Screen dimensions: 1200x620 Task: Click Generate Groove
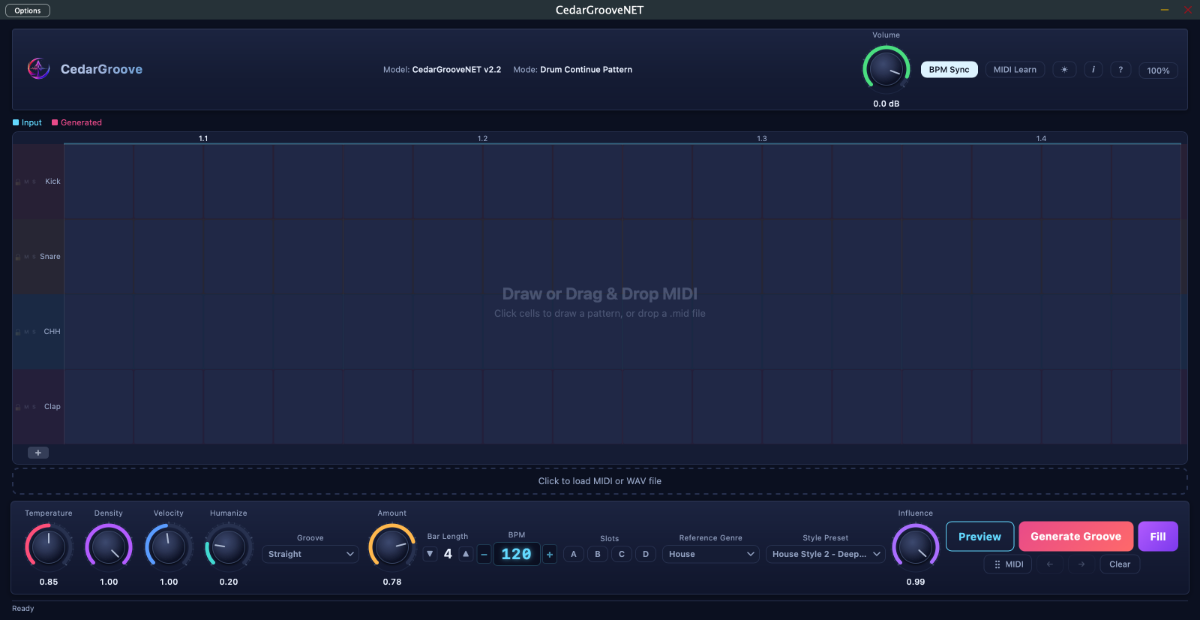(1076, 537)
